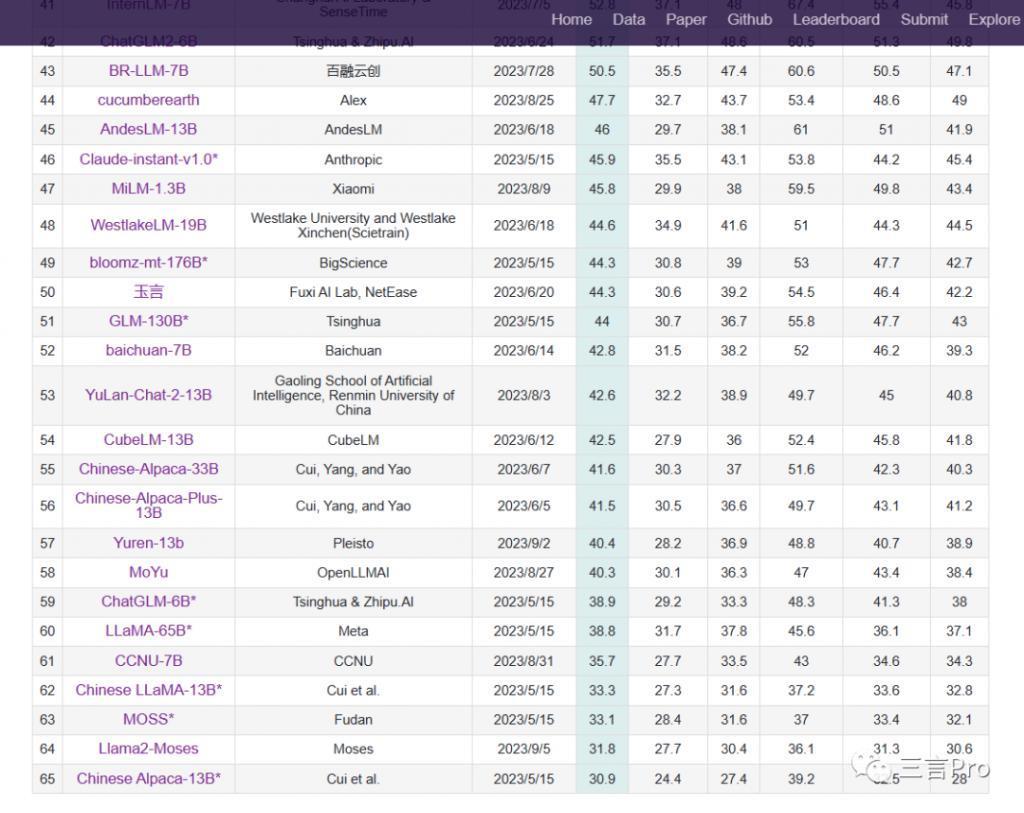Screen dimensions: 1024x813
Task: Click the 玉言 model link
Action: tap(148, 292)
